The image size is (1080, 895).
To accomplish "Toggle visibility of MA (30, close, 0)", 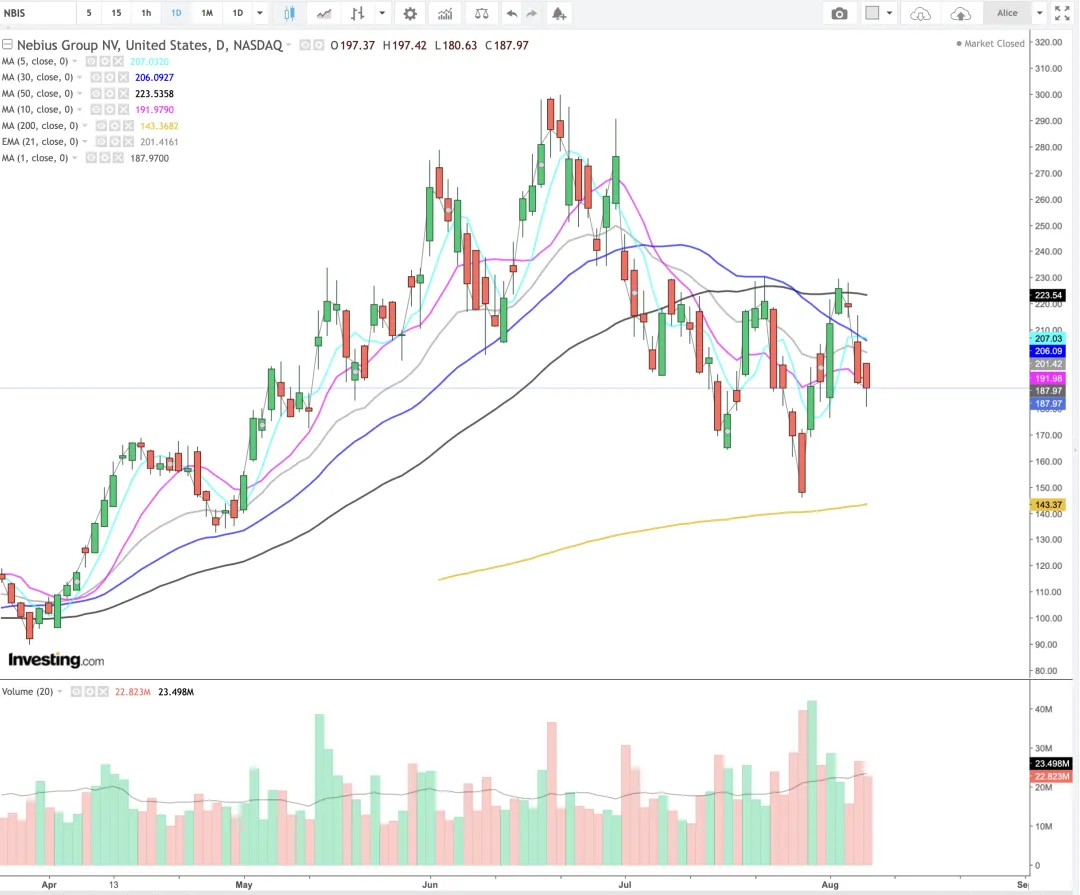I will click(96, 77).
